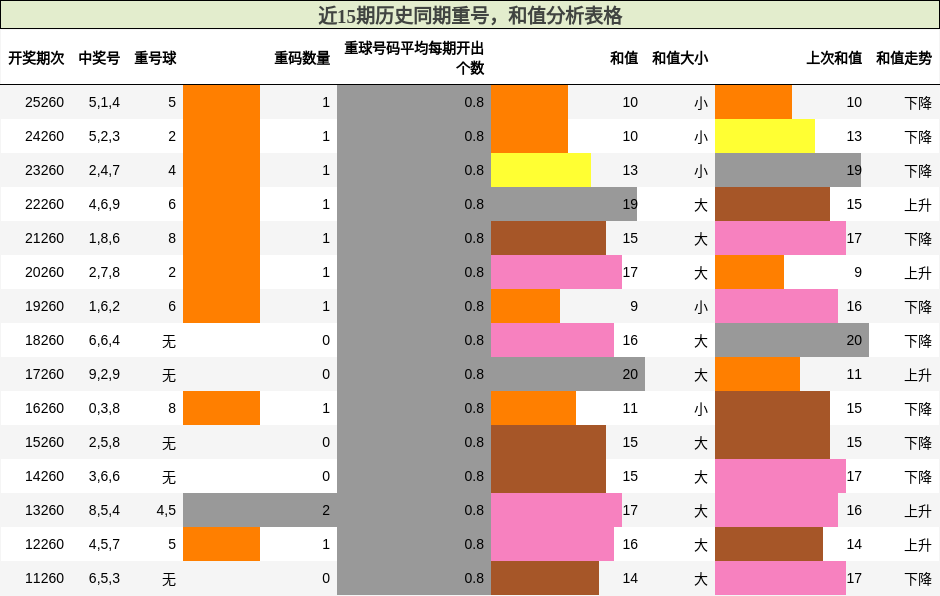Select winning numbers 1,6,2
940x596 pixels.
(x=104, y=306)
